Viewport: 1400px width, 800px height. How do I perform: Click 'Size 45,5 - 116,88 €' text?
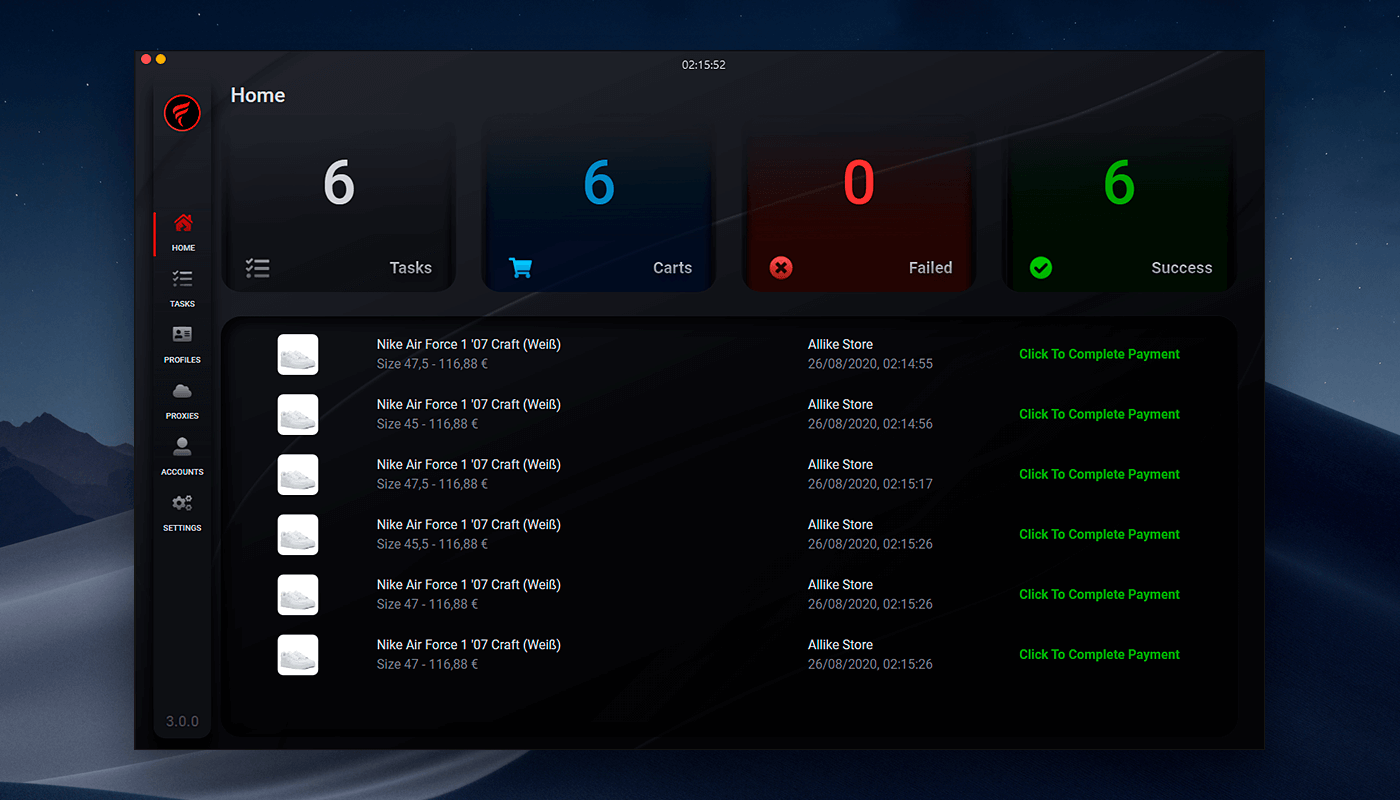(x=432, y=544)
